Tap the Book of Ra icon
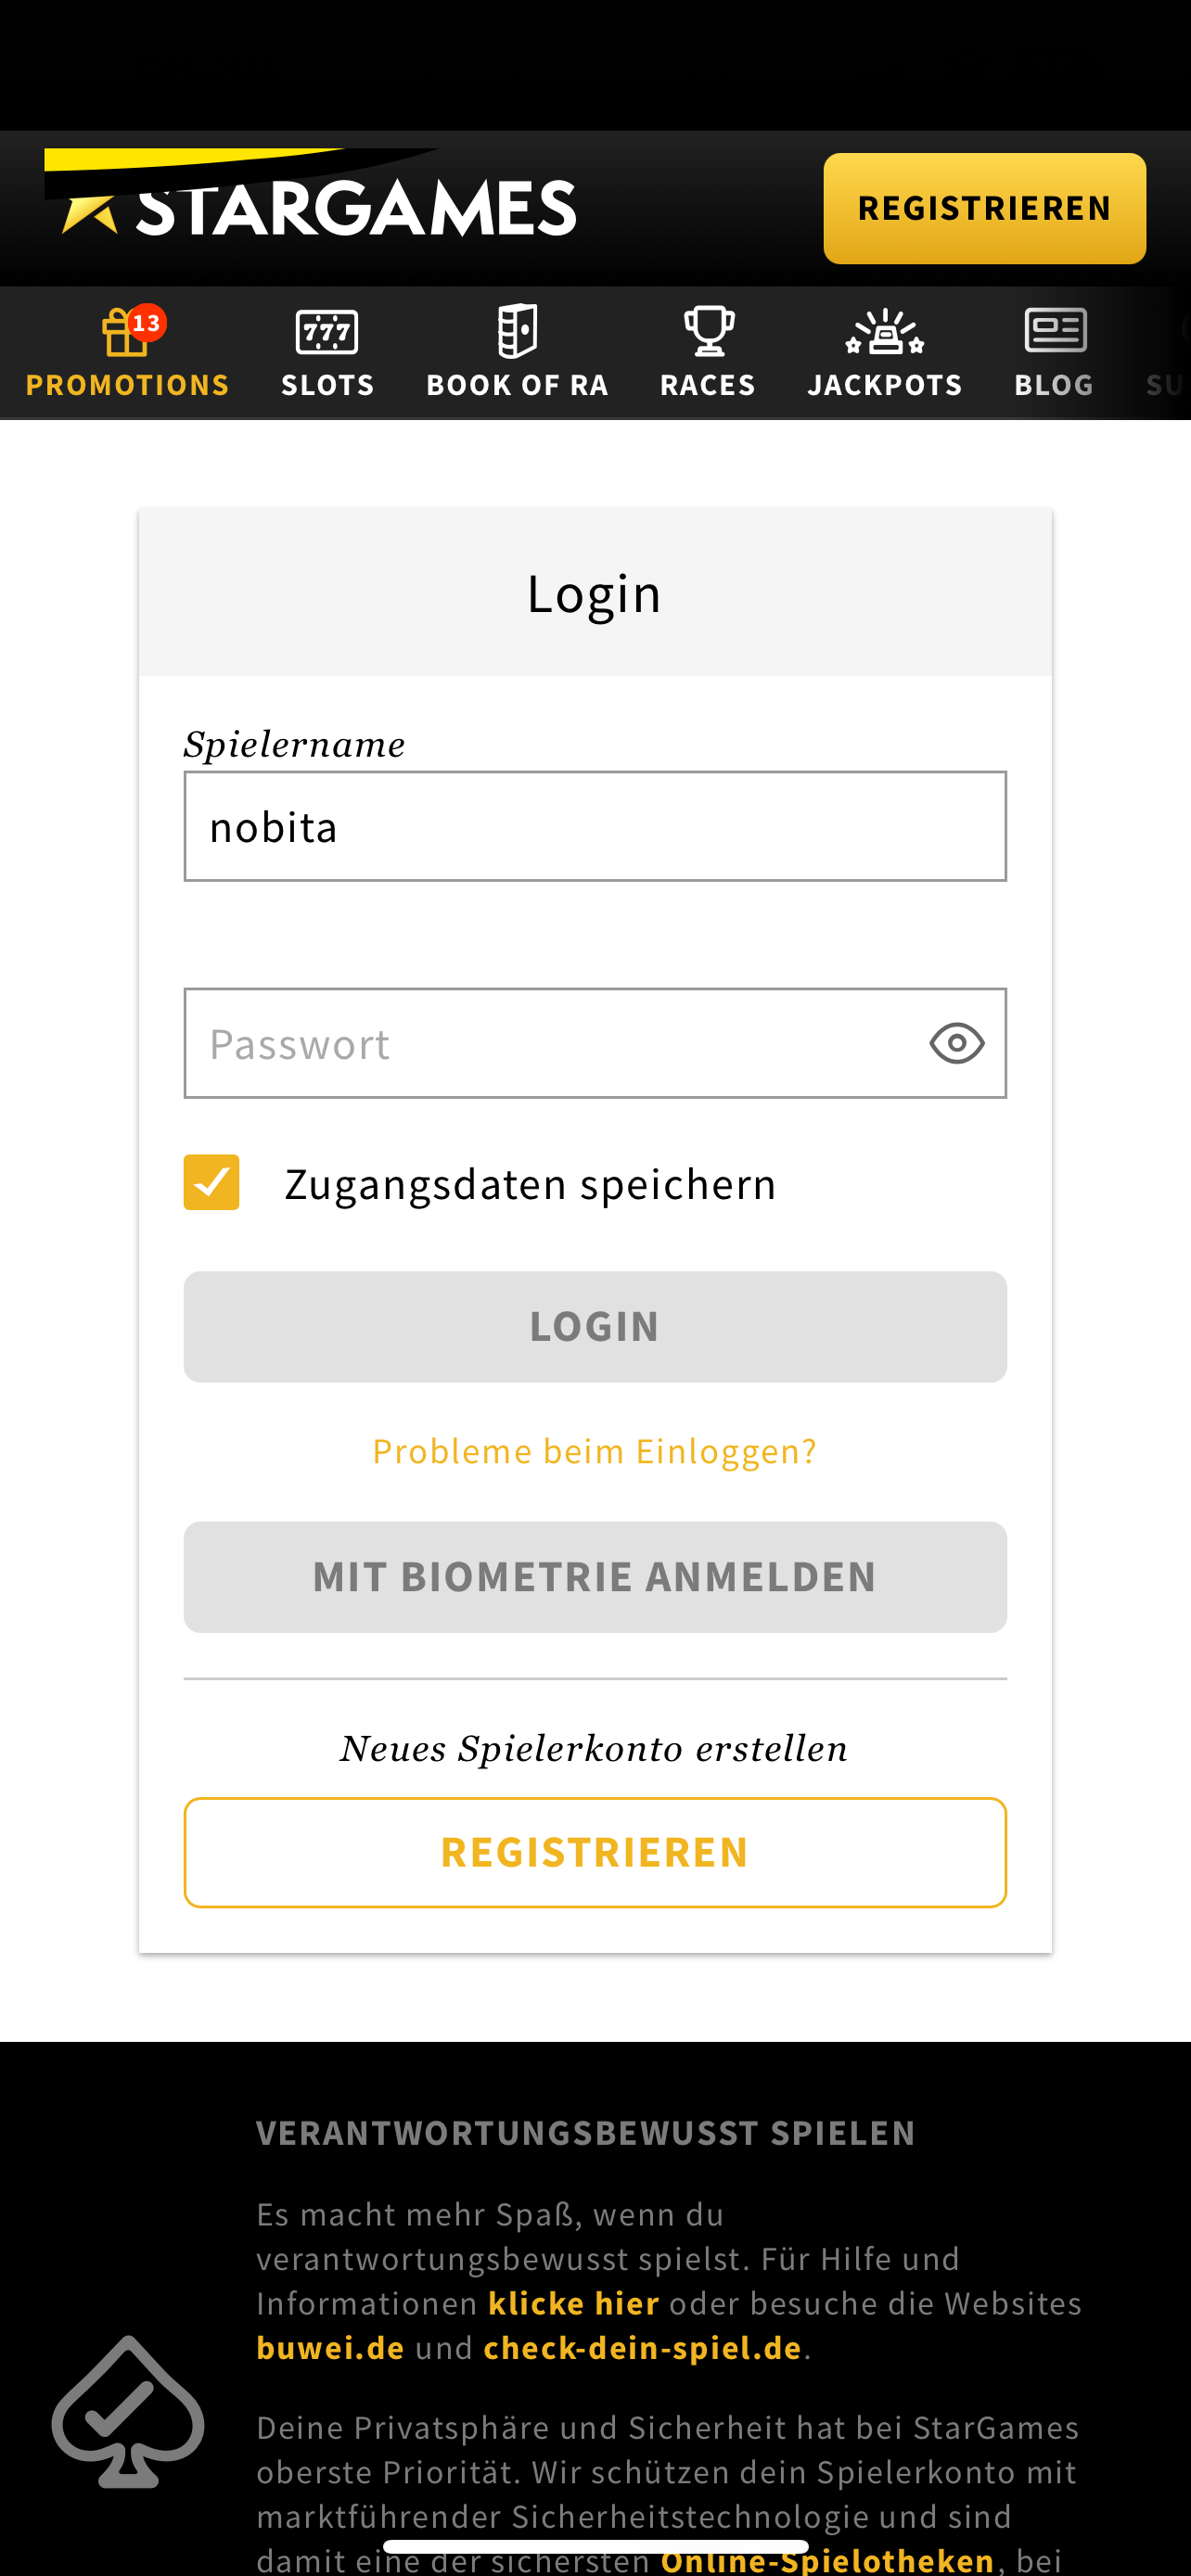 [x=517, y=333]
